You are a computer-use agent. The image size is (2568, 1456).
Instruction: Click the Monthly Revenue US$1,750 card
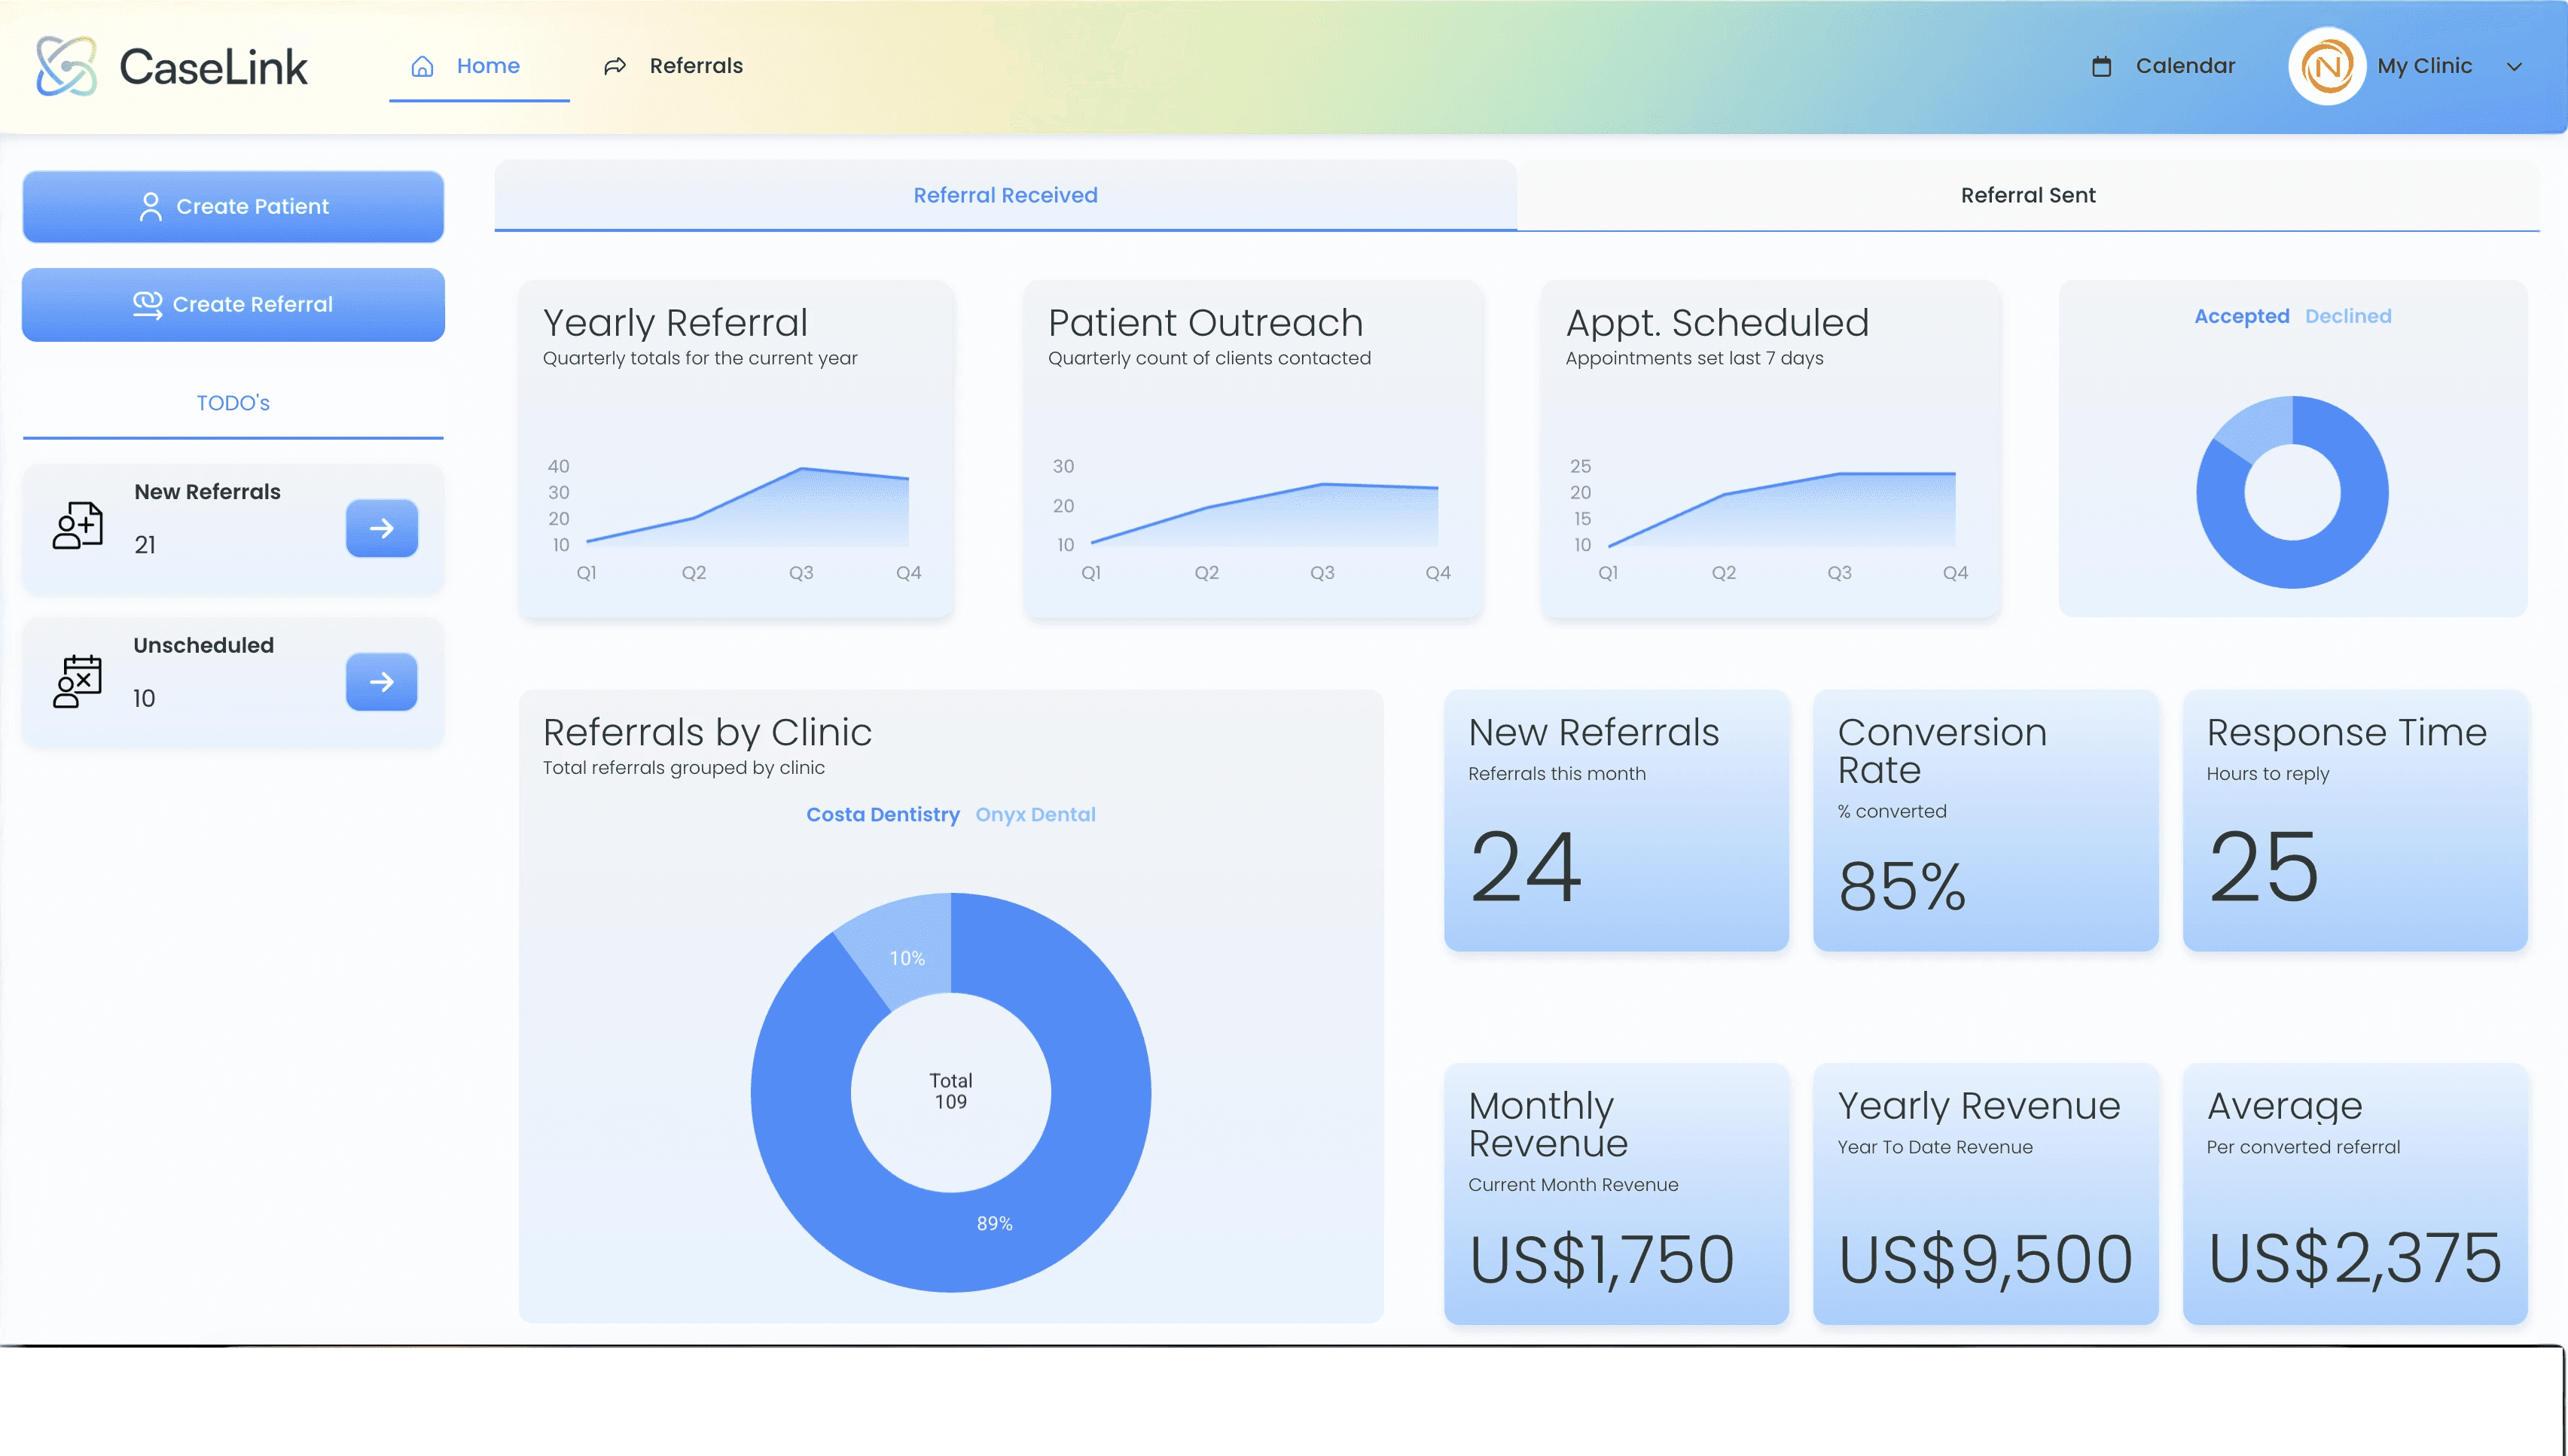click(1616, 1194)
